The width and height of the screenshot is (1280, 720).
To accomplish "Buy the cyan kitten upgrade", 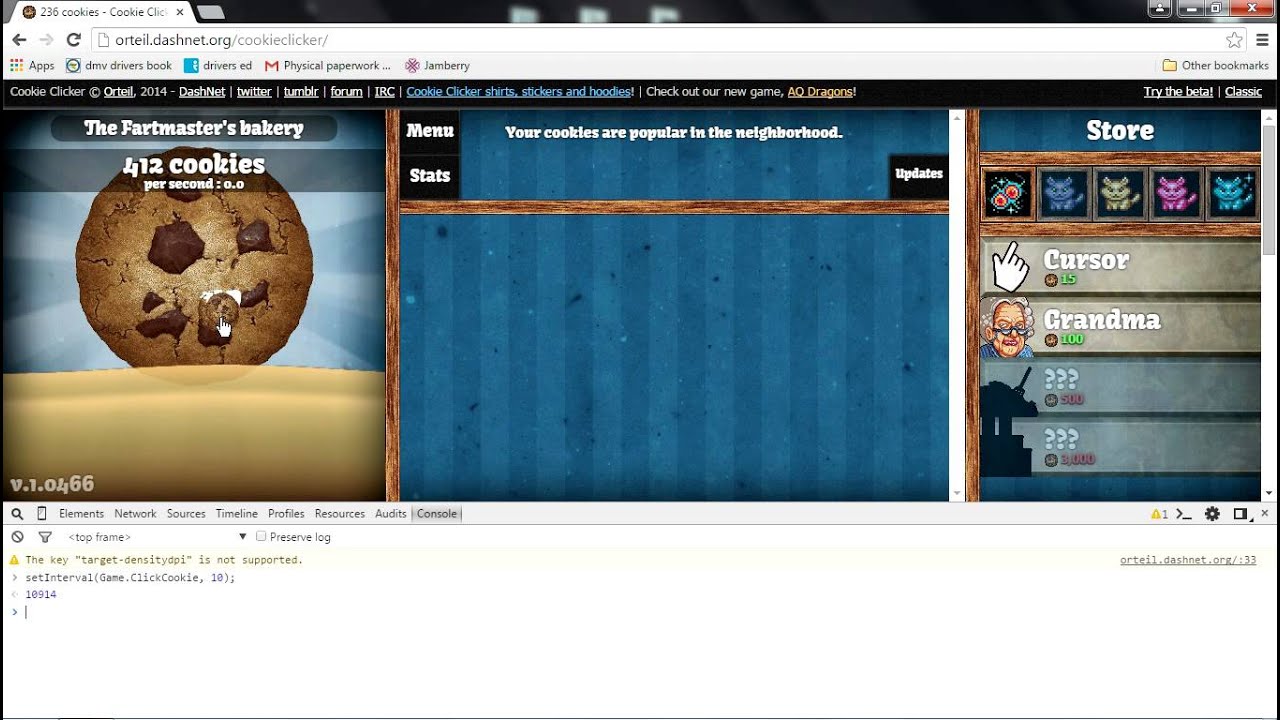I will coord(1231,193).
